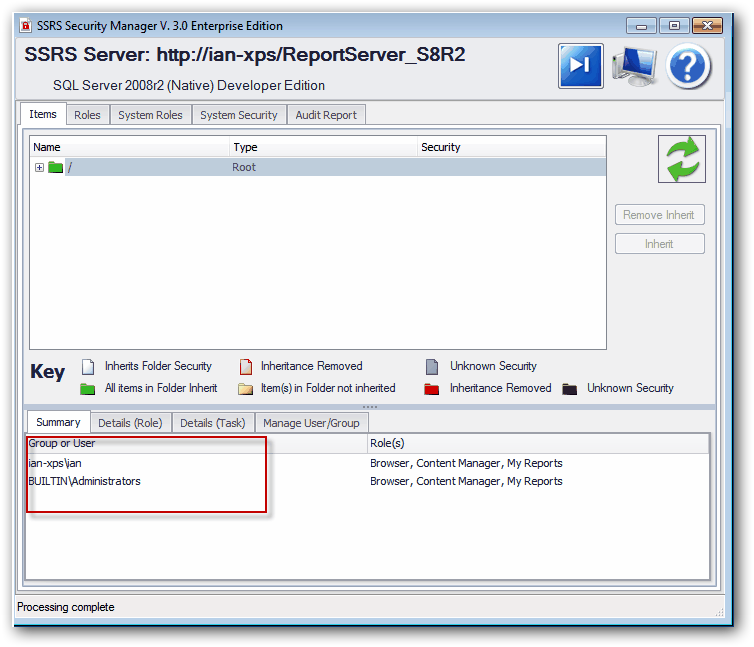
Task: Open the Audit Report tab
Action: tap(326, 115)
